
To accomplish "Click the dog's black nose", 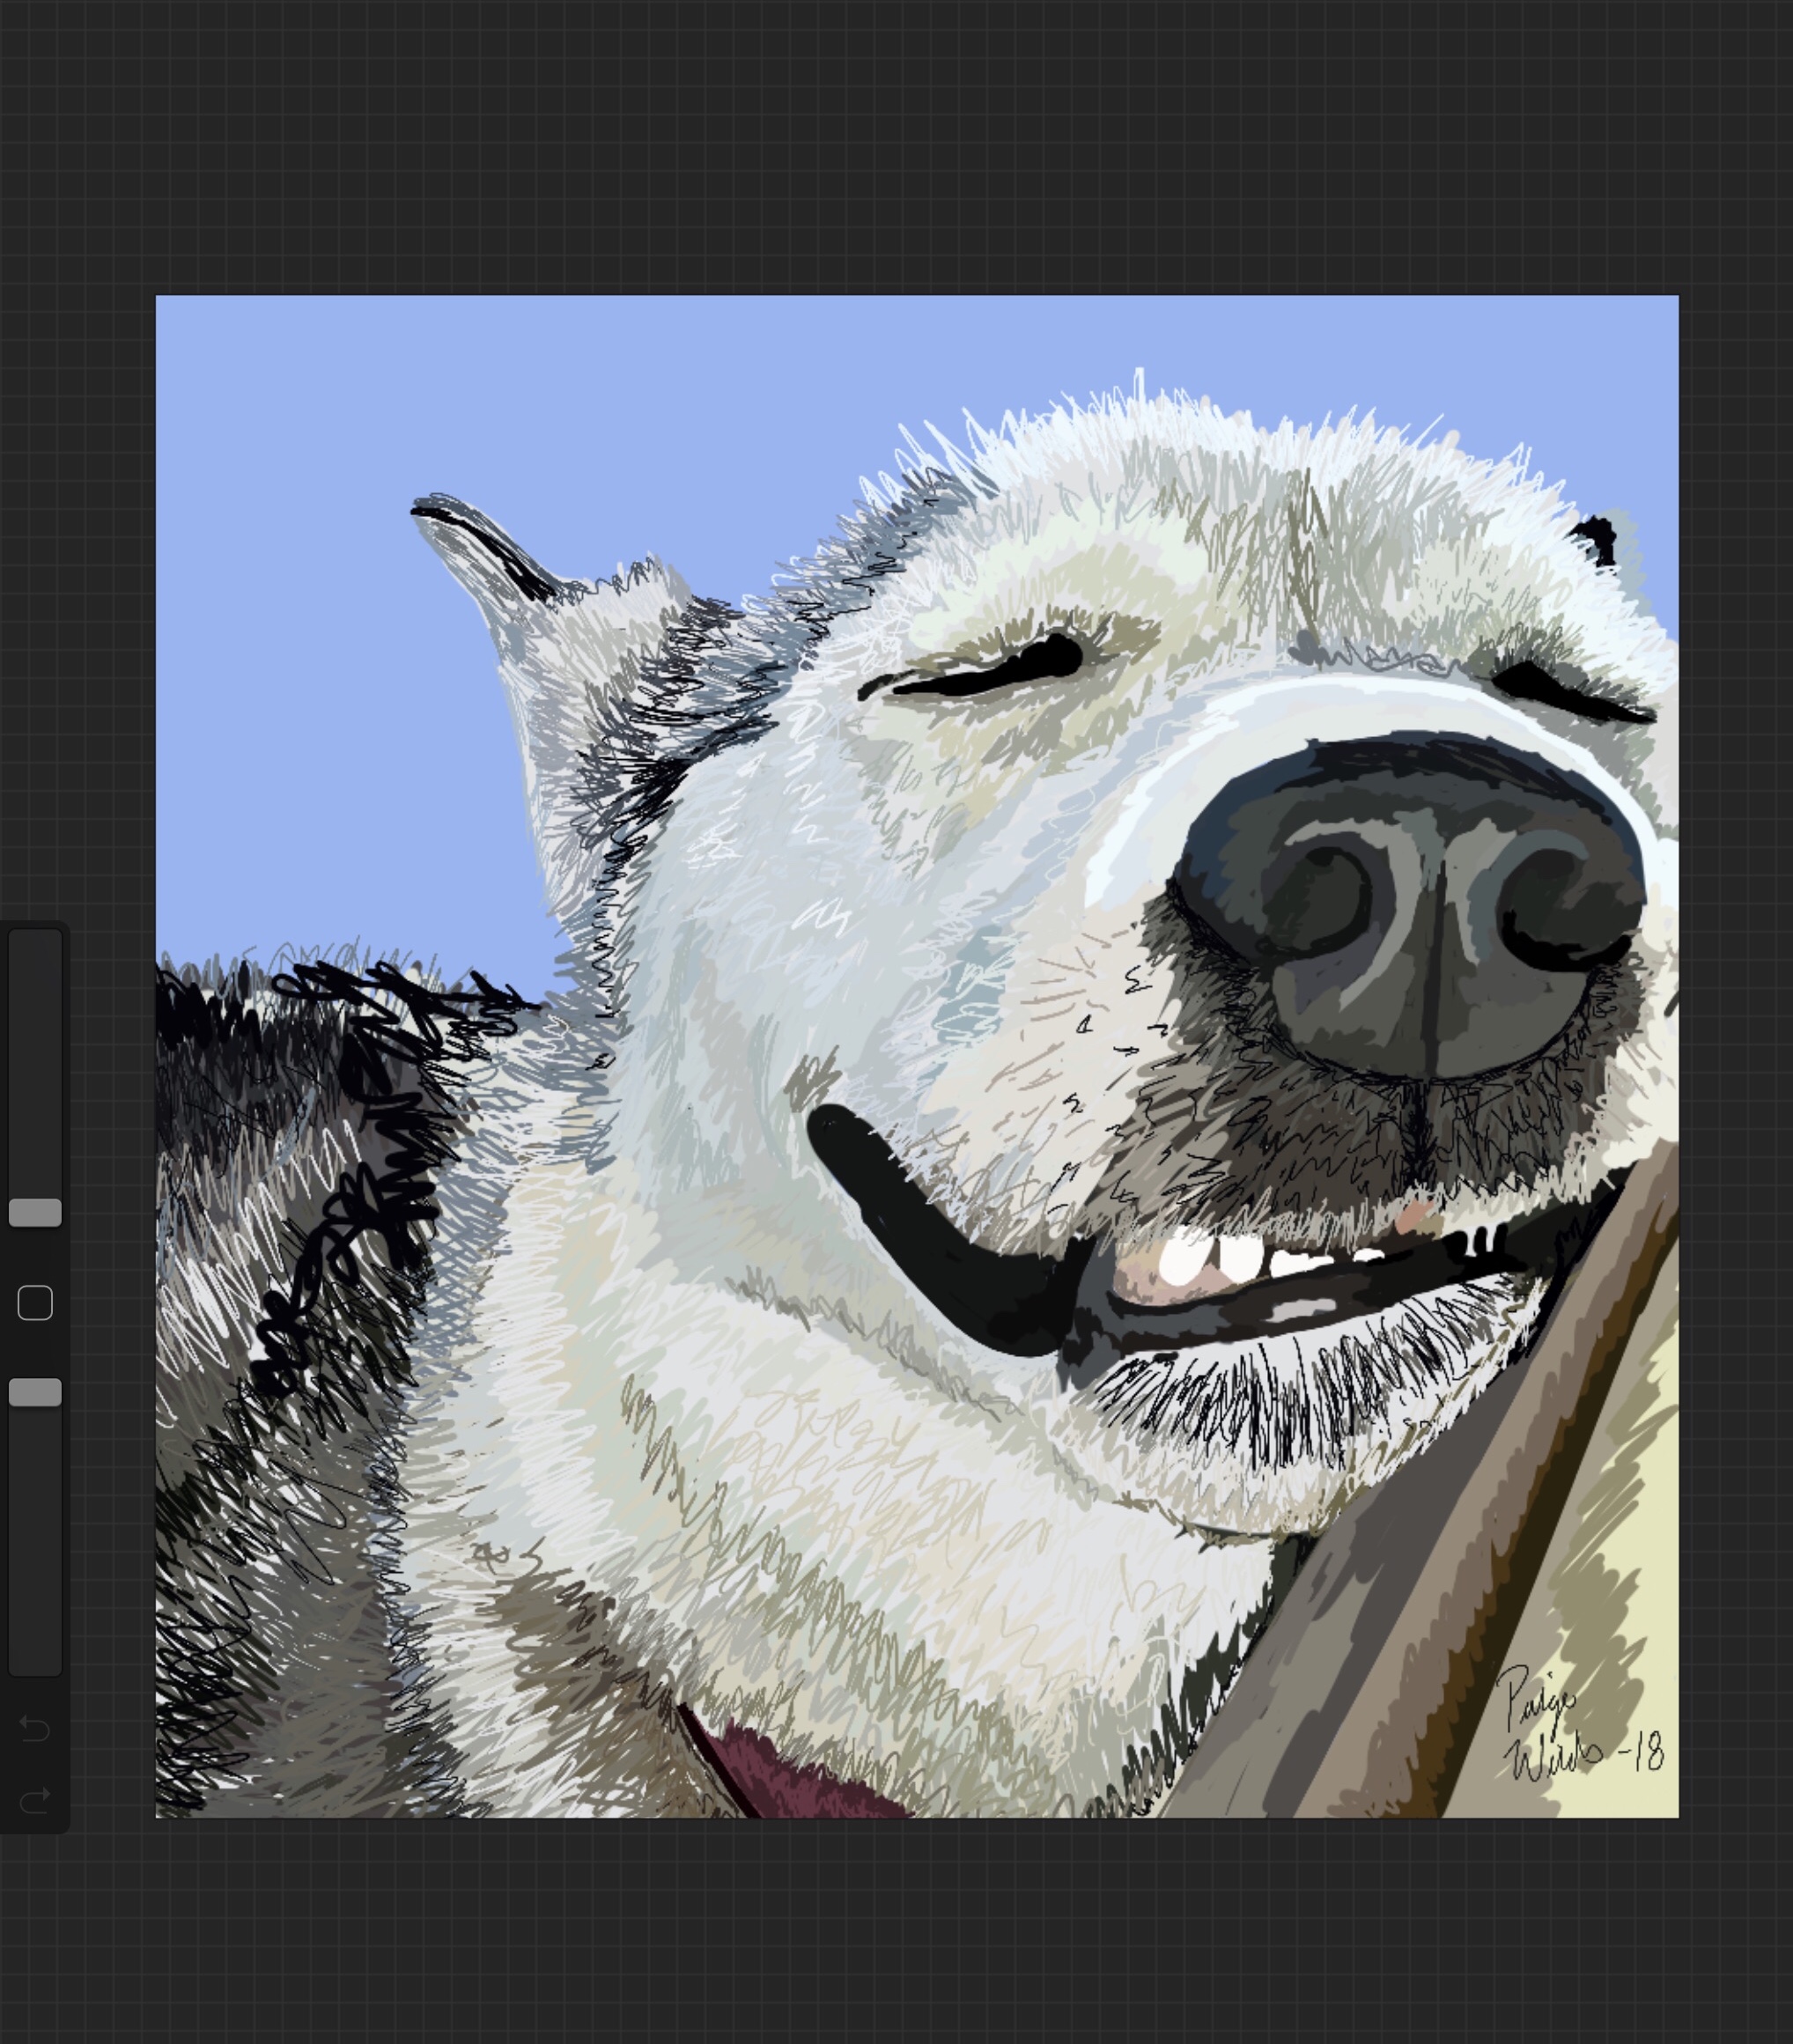I will tap(1420, 900).
